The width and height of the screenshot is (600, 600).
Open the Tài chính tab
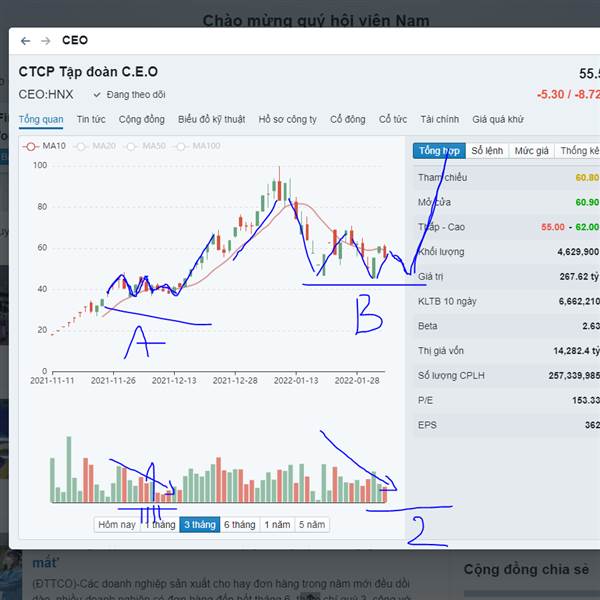click(440, 119)
